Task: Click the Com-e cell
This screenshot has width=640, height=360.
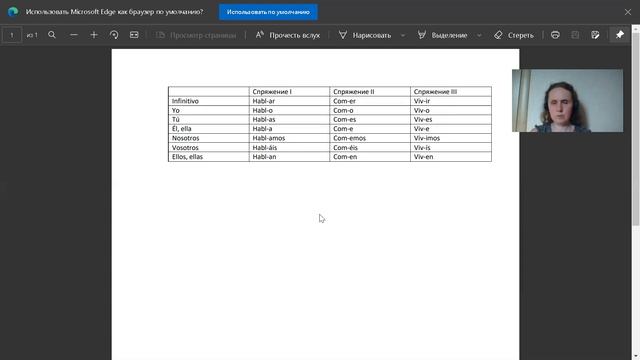Action: [370, 129]
